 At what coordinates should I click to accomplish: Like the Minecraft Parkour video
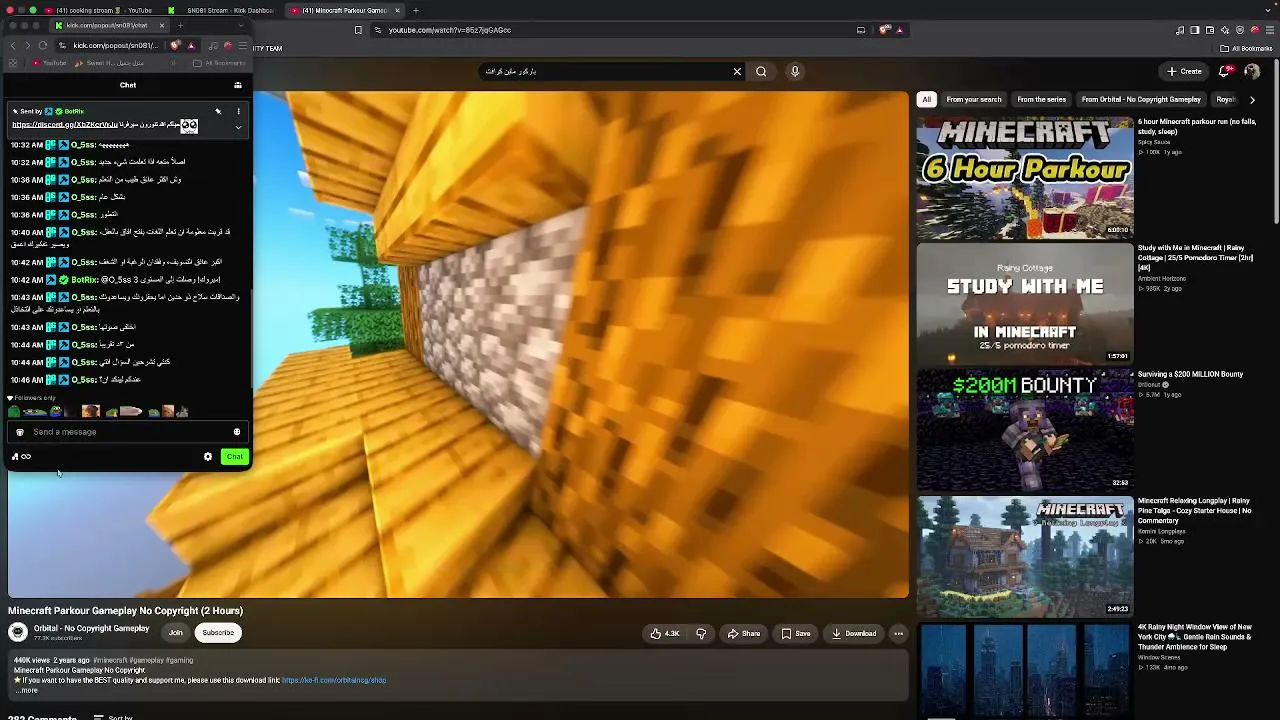coord(664,633)
